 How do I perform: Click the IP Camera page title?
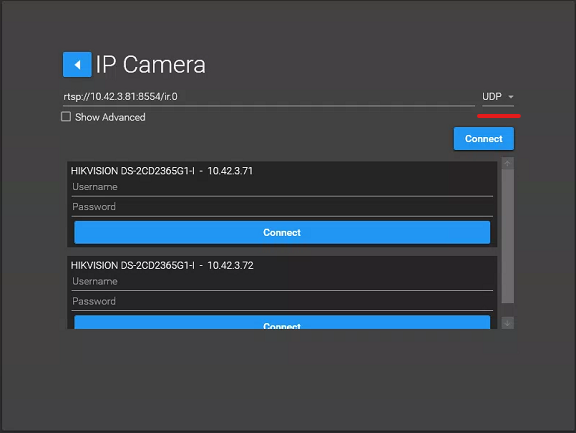pos(151,65)
